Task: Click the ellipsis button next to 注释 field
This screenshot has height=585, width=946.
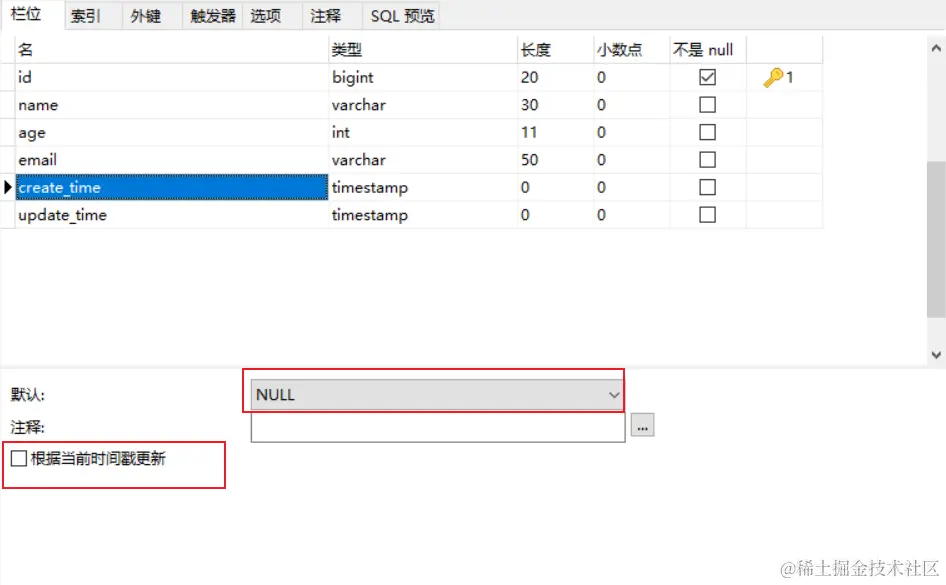Action: pyautogui.click(x=643, y=425)
